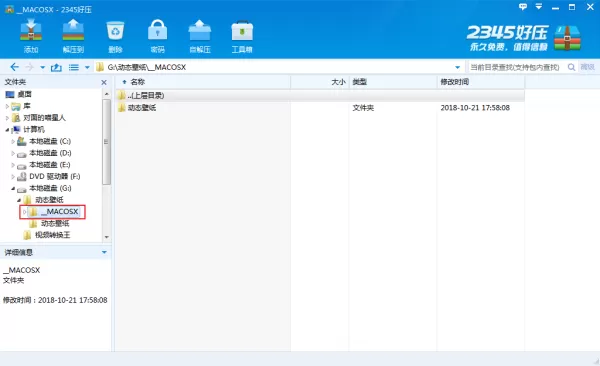Click the 高级 link beside search
Screen dimensions: 600x366
(587, 67)
